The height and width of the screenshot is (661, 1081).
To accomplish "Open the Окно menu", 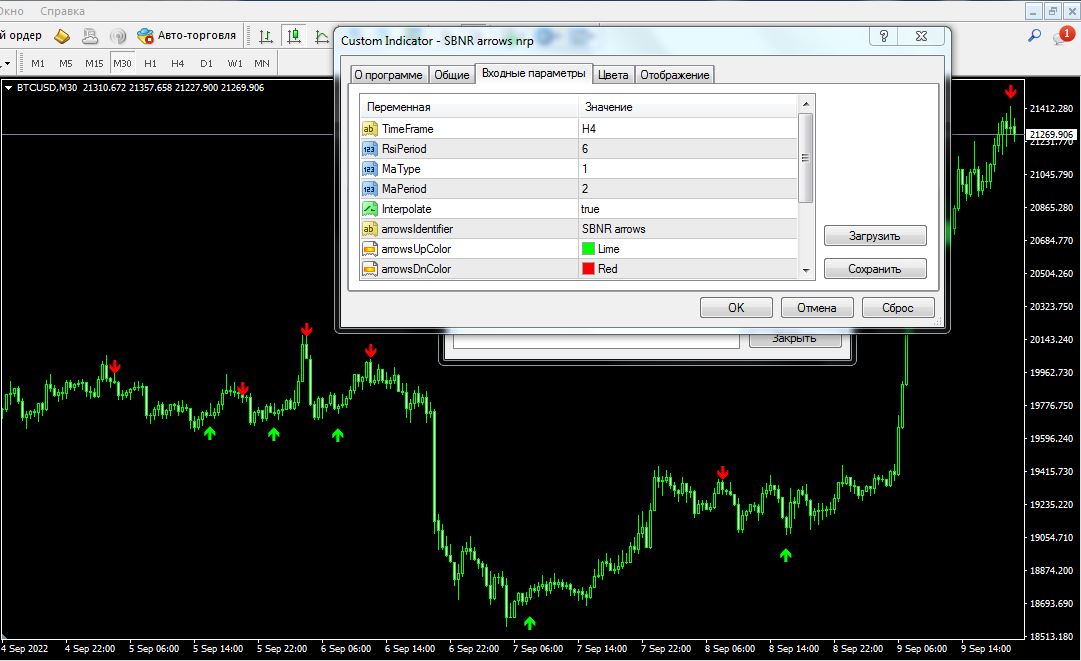I will (12, 11).
